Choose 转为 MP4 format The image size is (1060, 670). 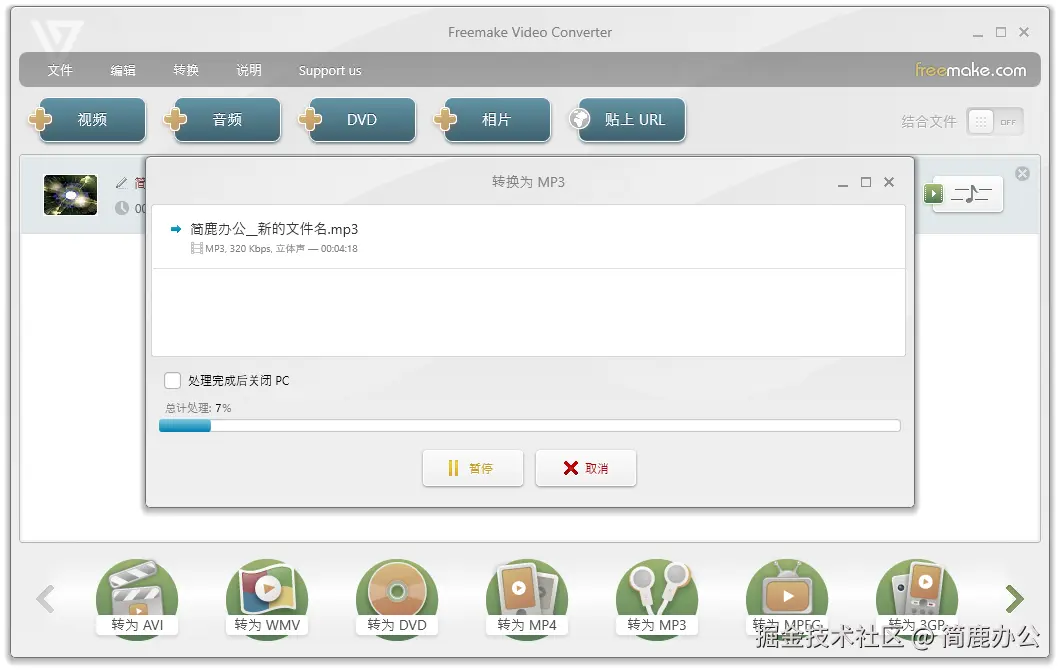point(527,599)
